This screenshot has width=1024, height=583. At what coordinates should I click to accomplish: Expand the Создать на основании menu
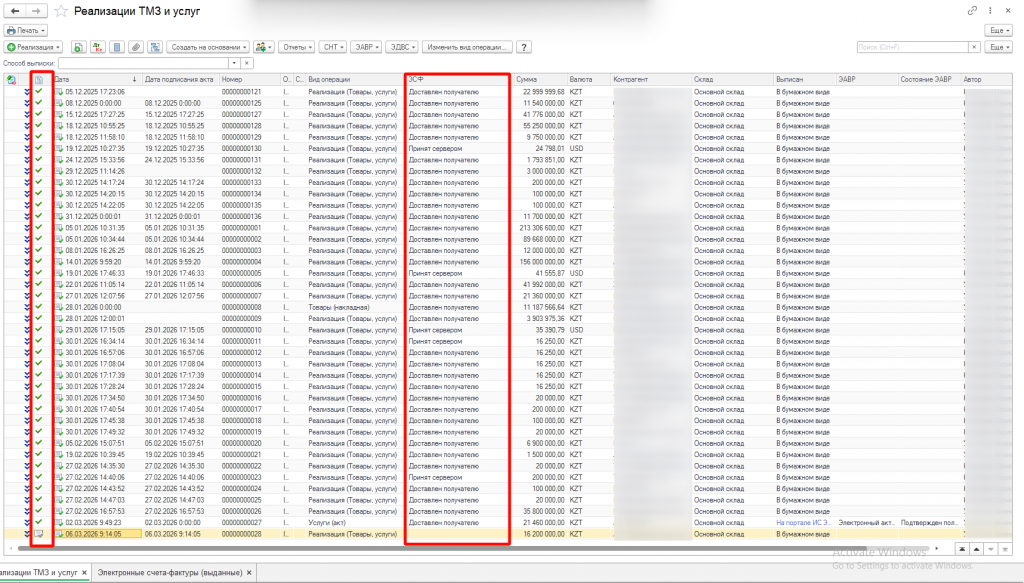(208, 47)
